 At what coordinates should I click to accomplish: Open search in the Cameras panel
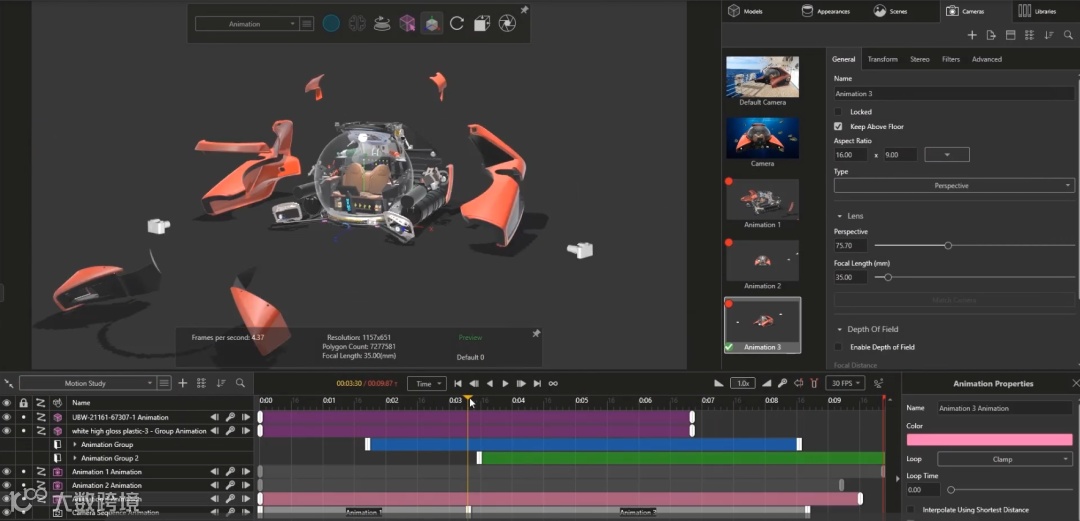pyautogui.click(x=1068, y=35)
